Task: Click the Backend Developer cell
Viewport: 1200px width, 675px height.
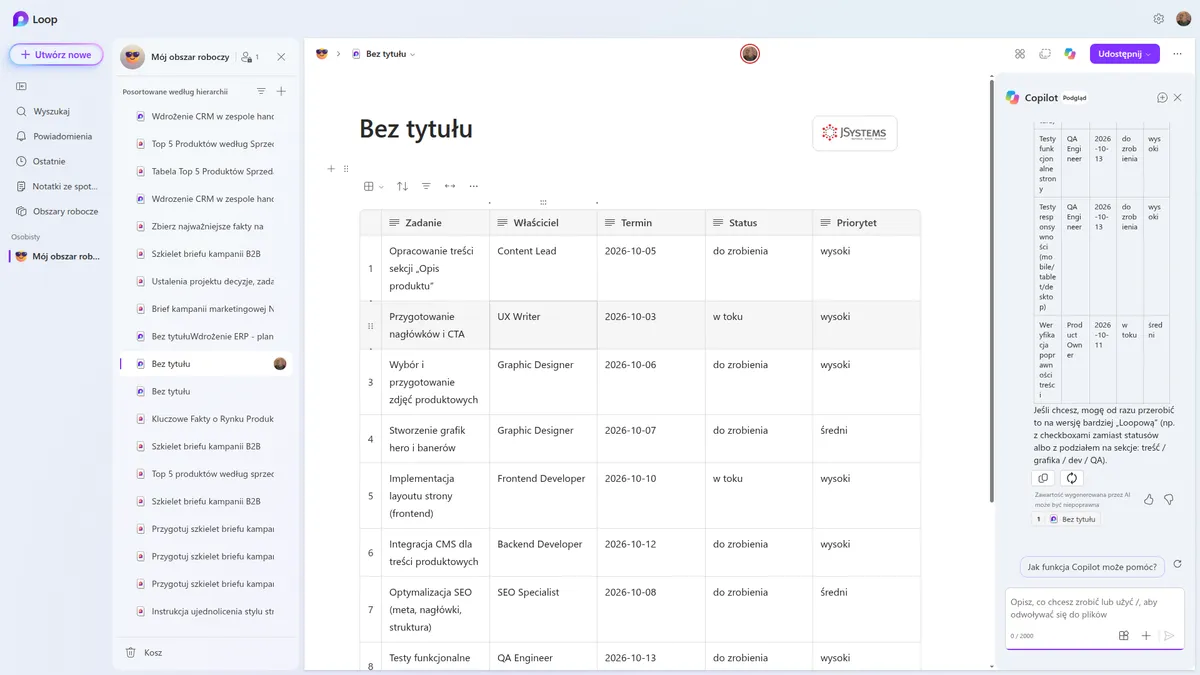Action: (543, 552)
